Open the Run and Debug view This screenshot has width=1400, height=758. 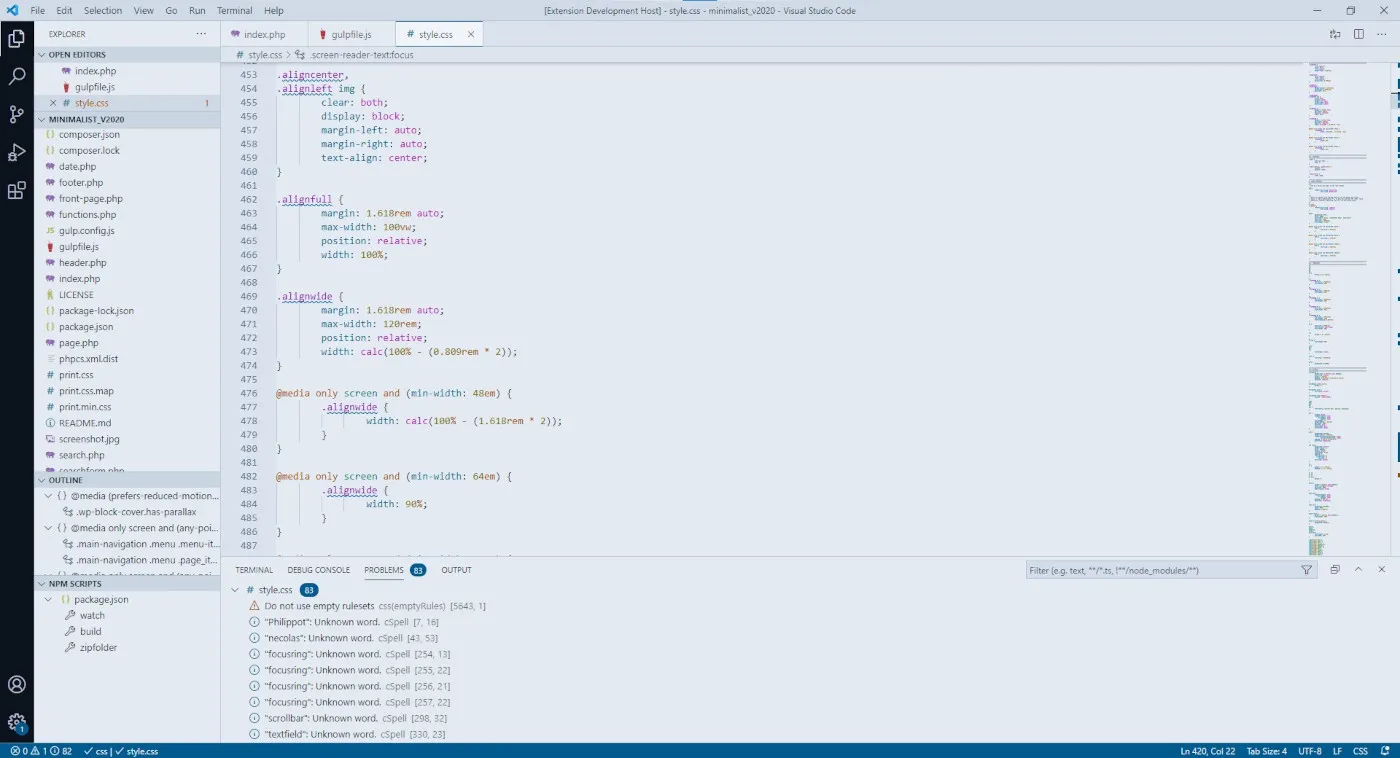pyautogui.click(x=17, y=153)
